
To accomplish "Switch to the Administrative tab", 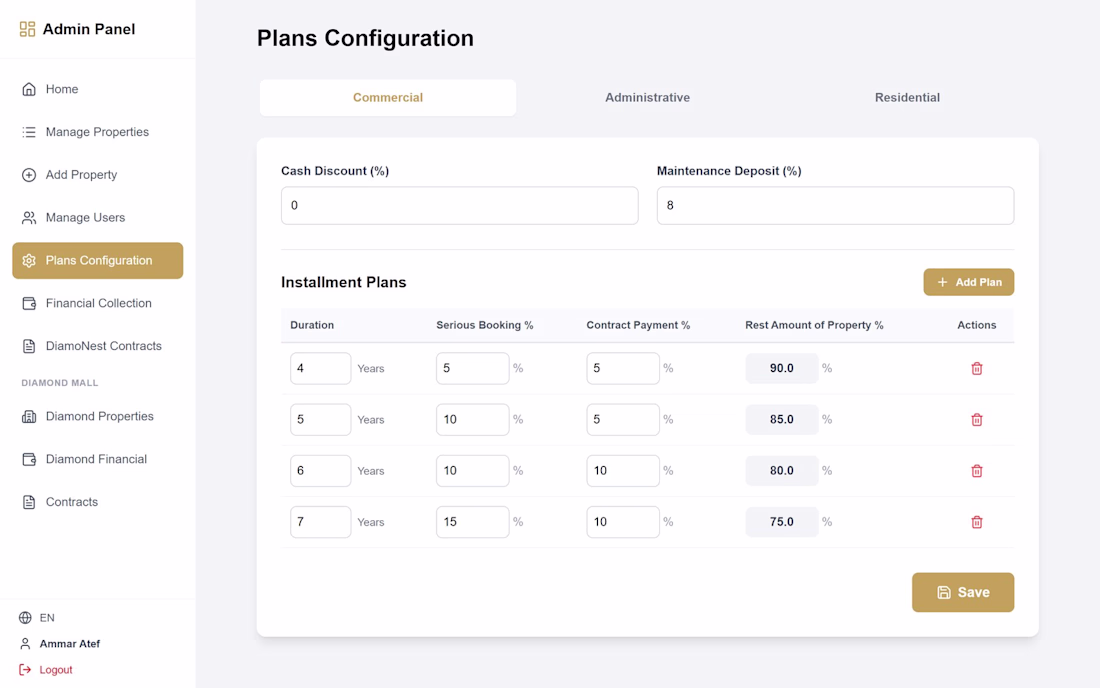I will (x=648, y=97).
